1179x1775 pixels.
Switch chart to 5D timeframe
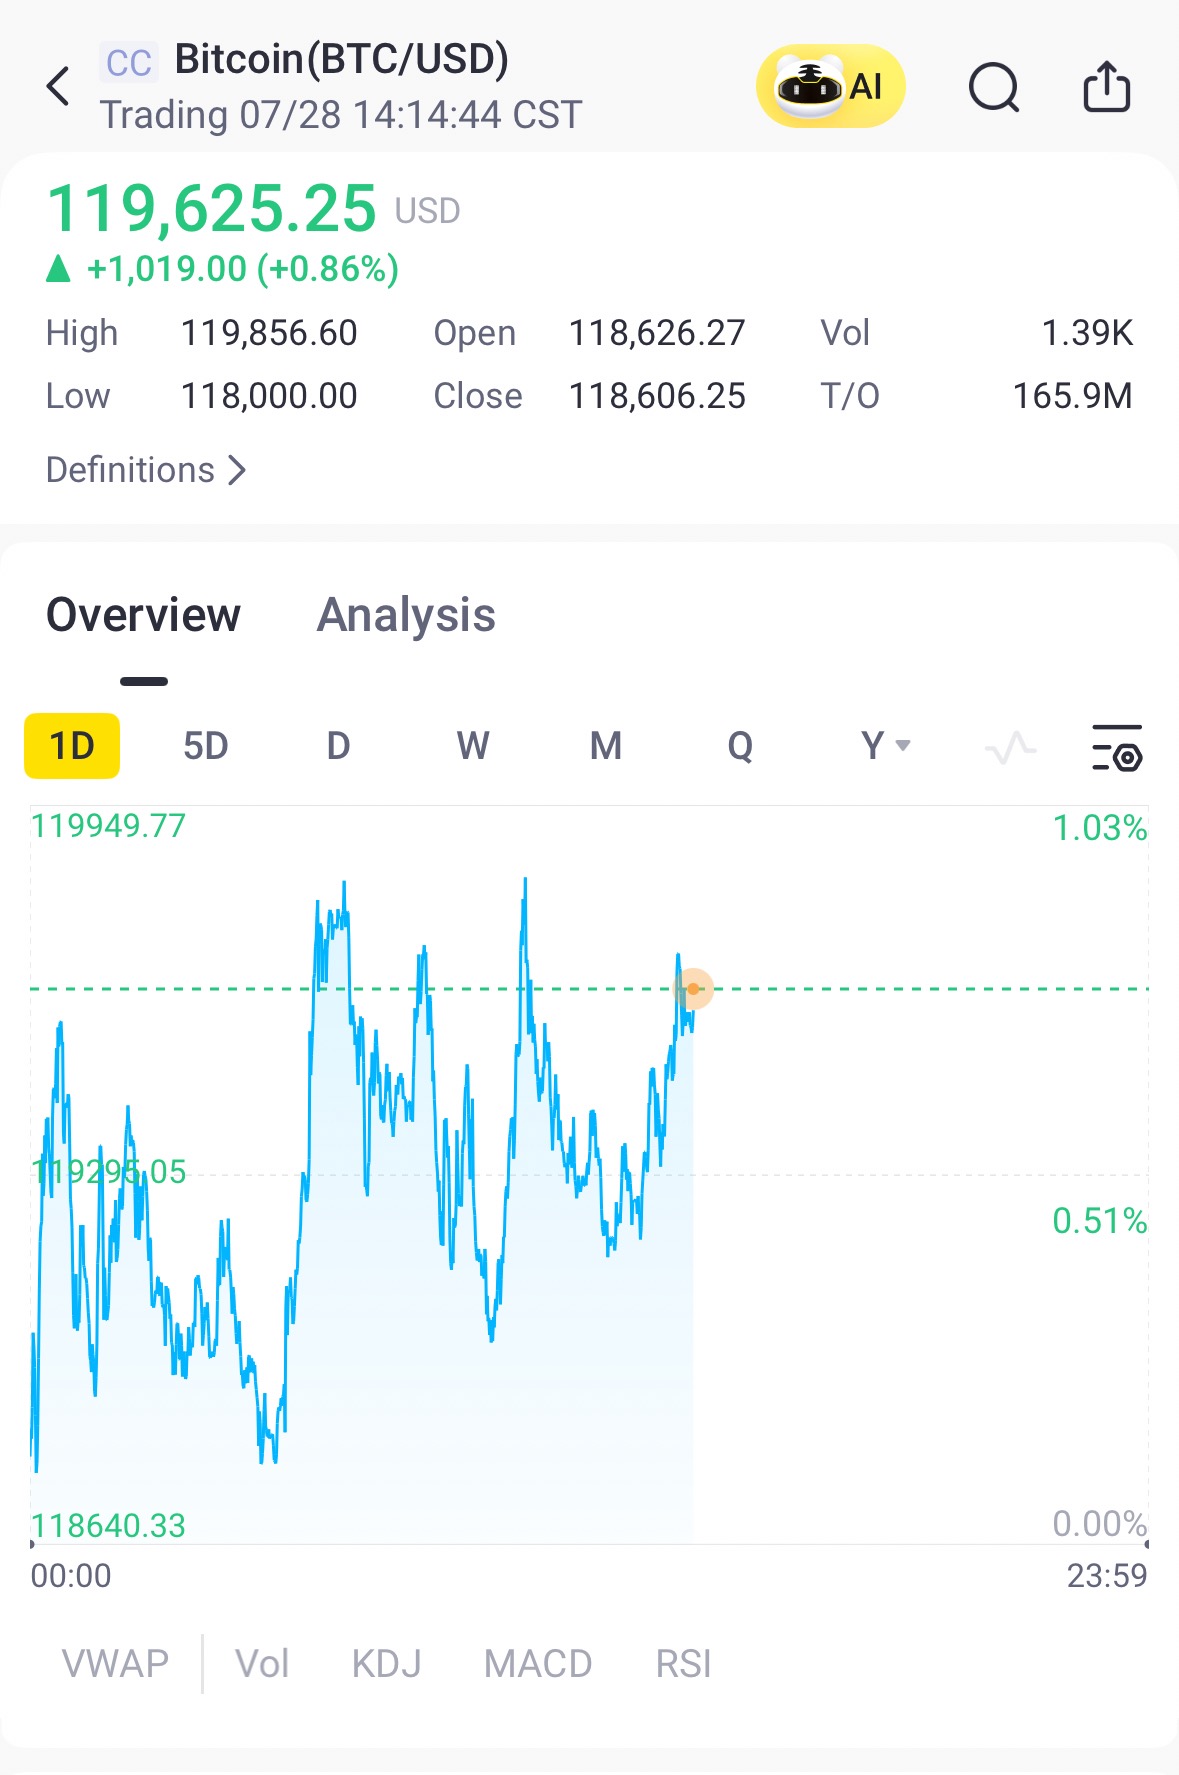tap(206, 746)
